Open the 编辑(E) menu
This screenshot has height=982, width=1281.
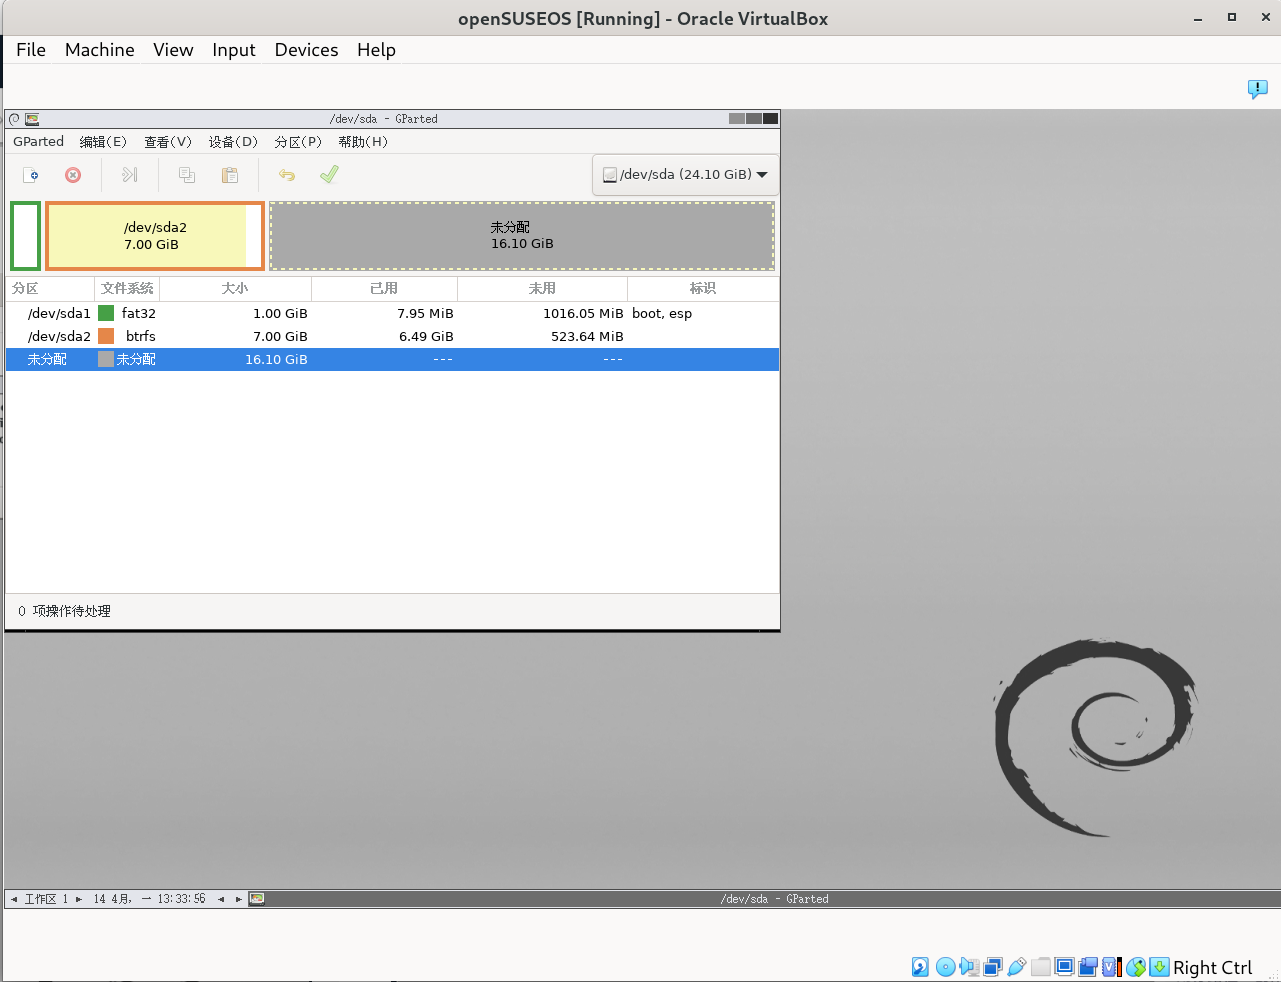103,142
